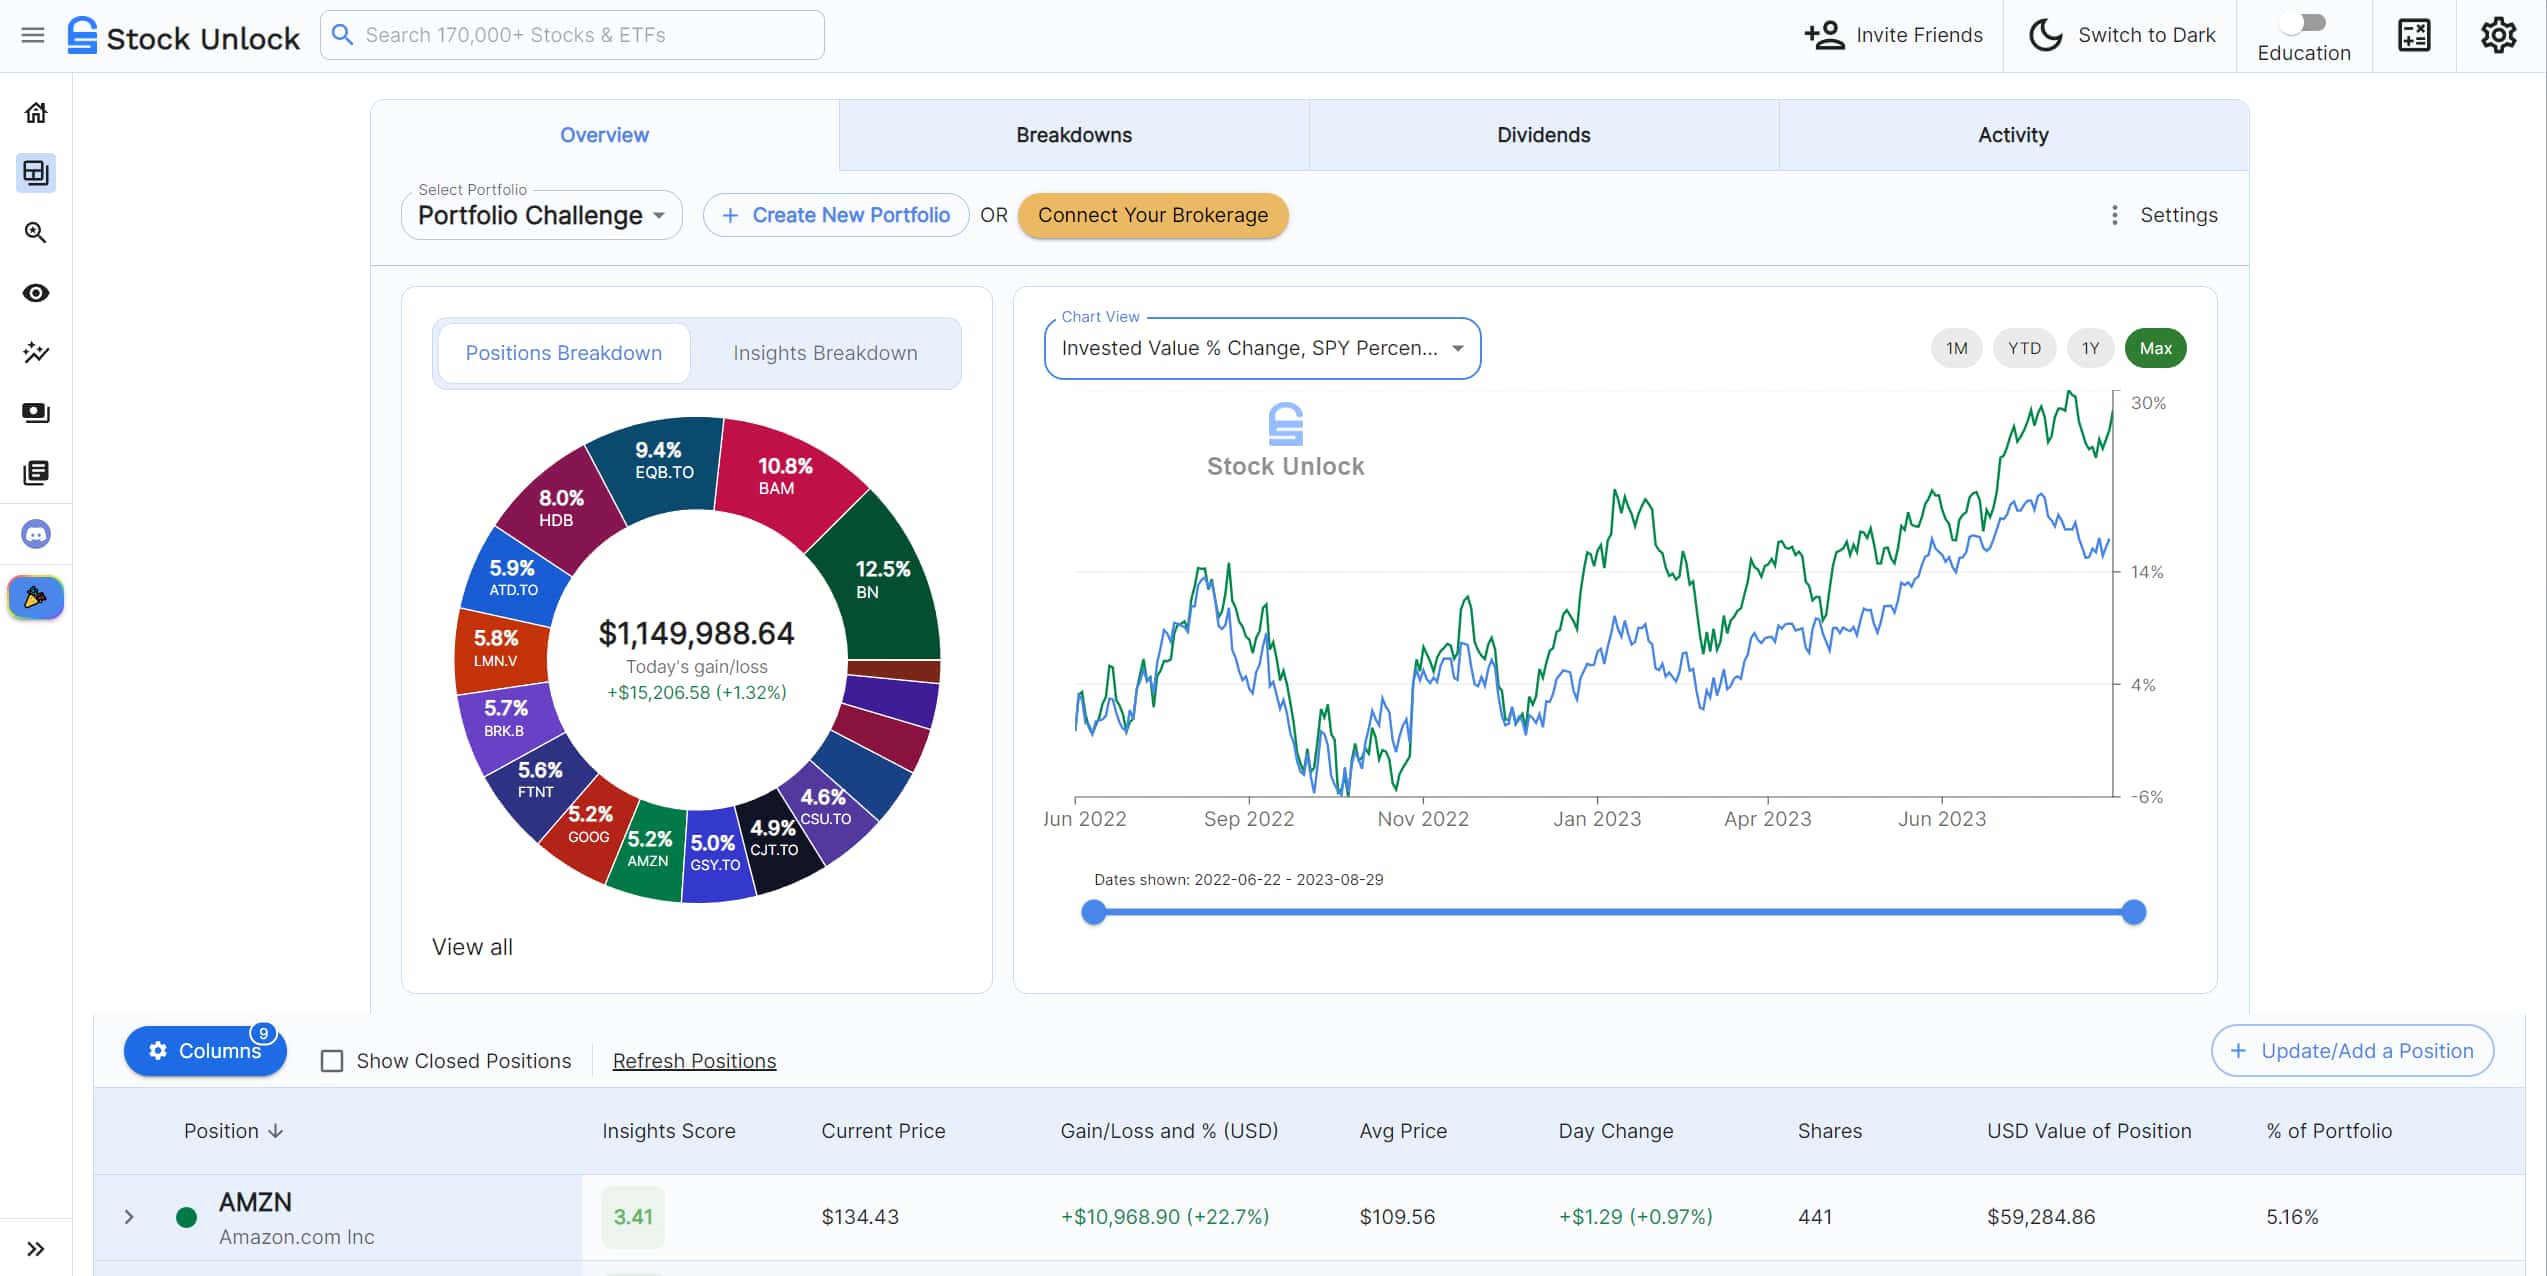The image size is (2547, 1276).
Task: Focus the stock and ETF search field
Action: coord(572,35)
